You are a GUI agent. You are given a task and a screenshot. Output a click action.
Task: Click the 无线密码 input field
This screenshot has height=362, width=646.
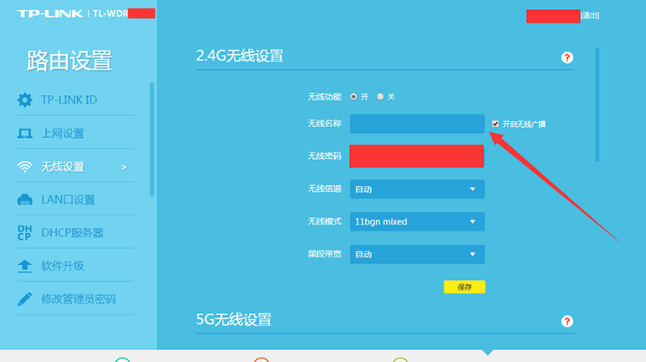click(417, 156)
